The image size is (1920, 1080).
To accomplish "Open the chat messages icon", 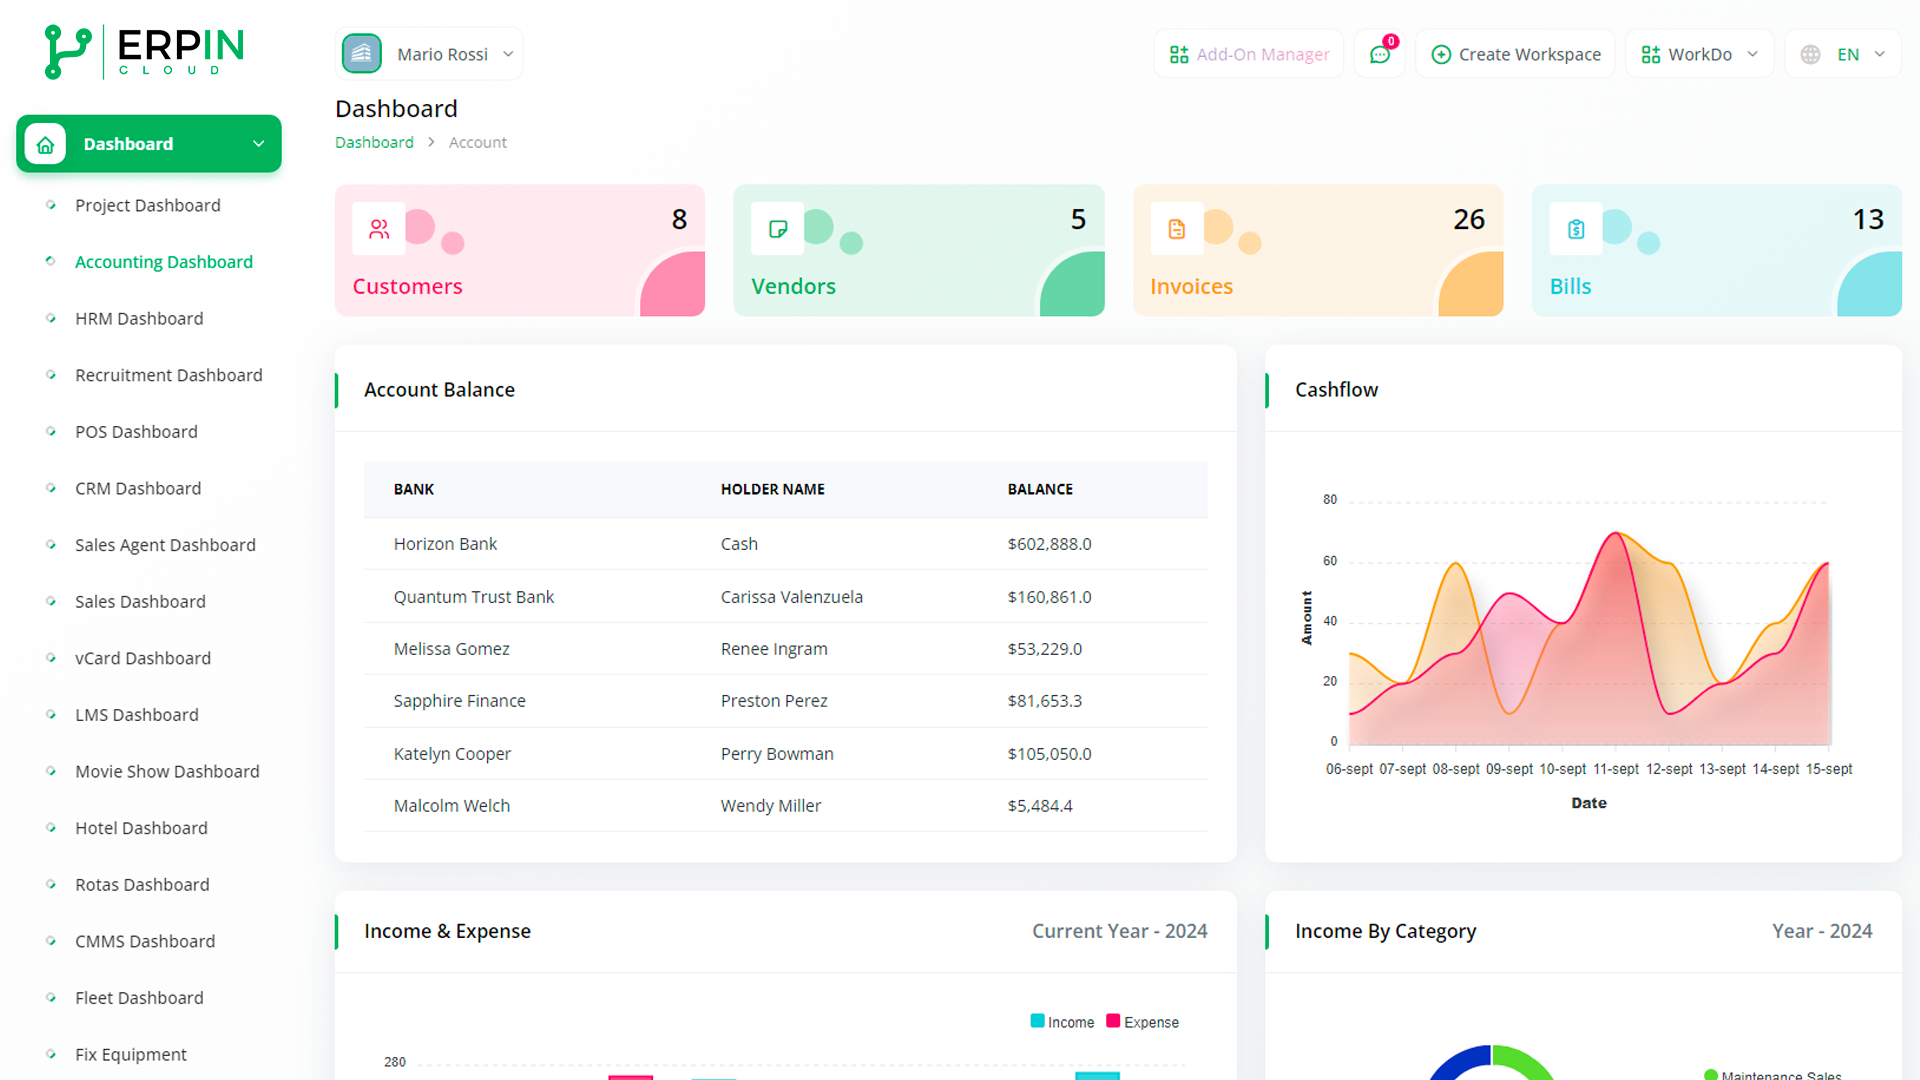I will pyautogui.click(x=1380, y=54).
